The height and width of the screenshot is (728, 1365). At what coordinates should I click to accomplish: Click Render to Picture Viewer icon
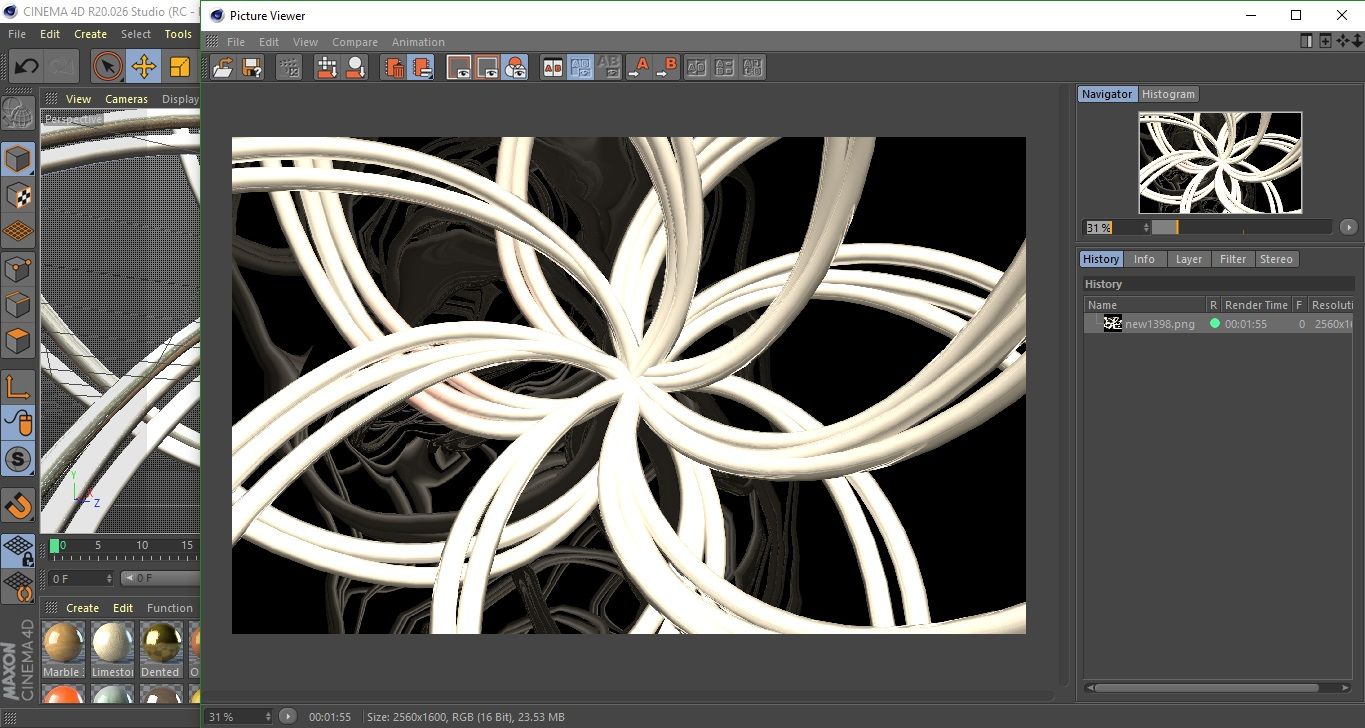click(327, 67)
